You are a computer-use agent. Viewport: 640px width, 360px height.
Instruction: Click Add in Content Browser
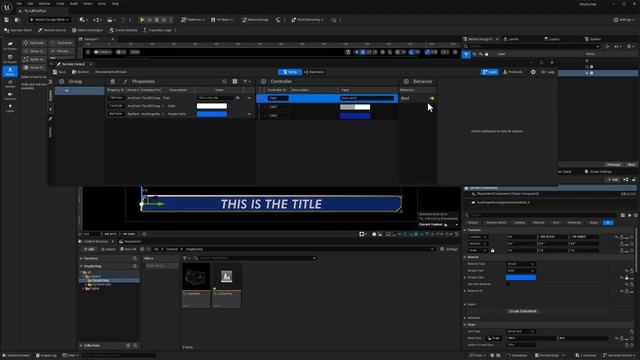[89, 249]
